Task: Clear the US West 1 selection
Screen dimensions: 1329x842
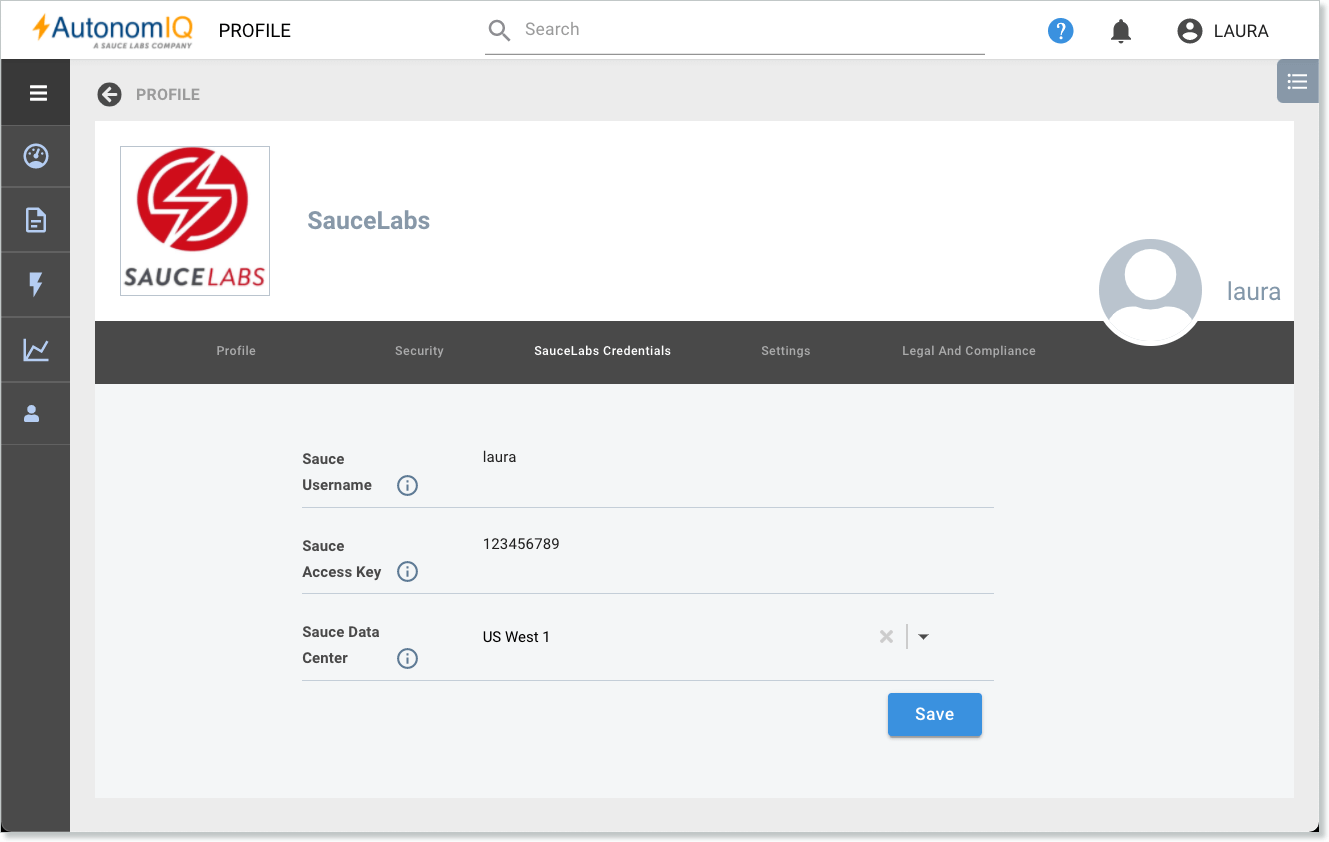Action: pyautogui.click(x=886, y=637)
